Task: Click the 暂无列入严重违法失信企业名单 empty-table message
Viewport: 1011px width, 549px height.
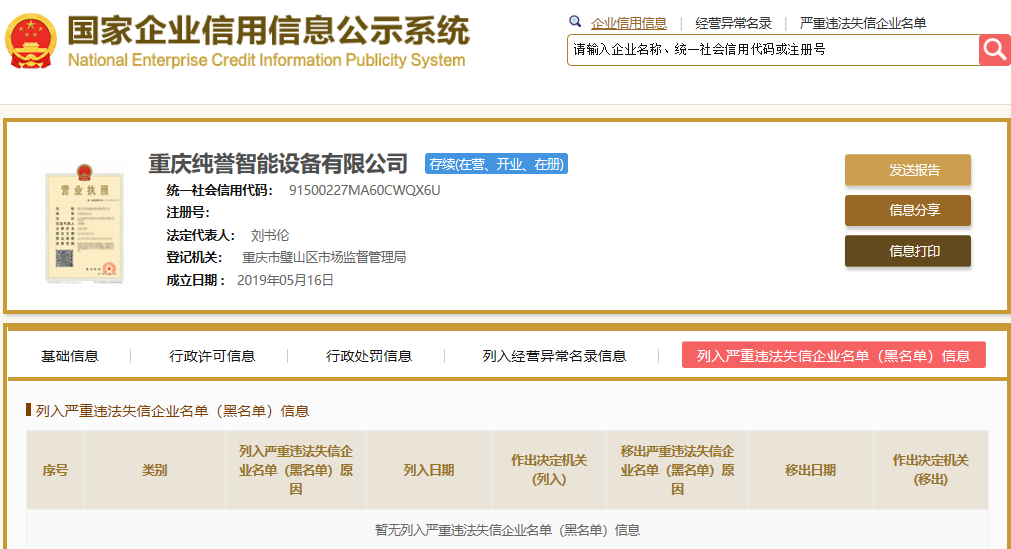Action: pyautogui.click(x=507, y=530)
